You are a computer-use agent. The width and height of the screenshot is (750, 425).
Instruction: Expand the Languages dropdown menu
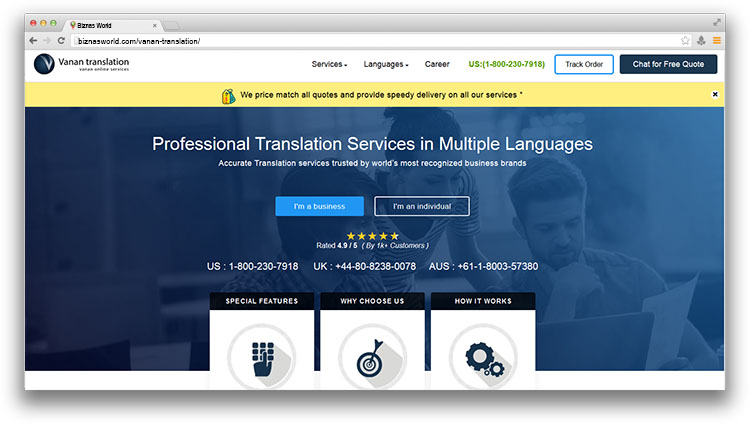[386, 64]
